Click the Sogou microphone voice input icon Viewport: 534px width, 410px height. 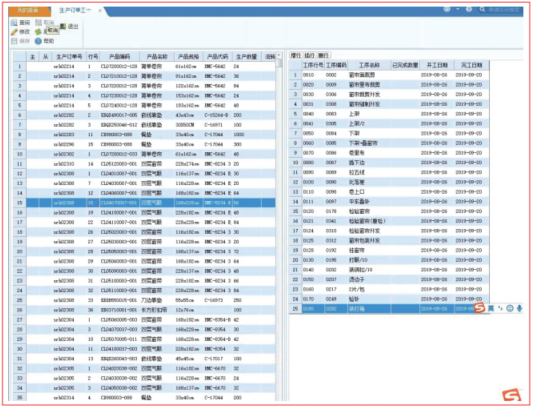(519, 309)
